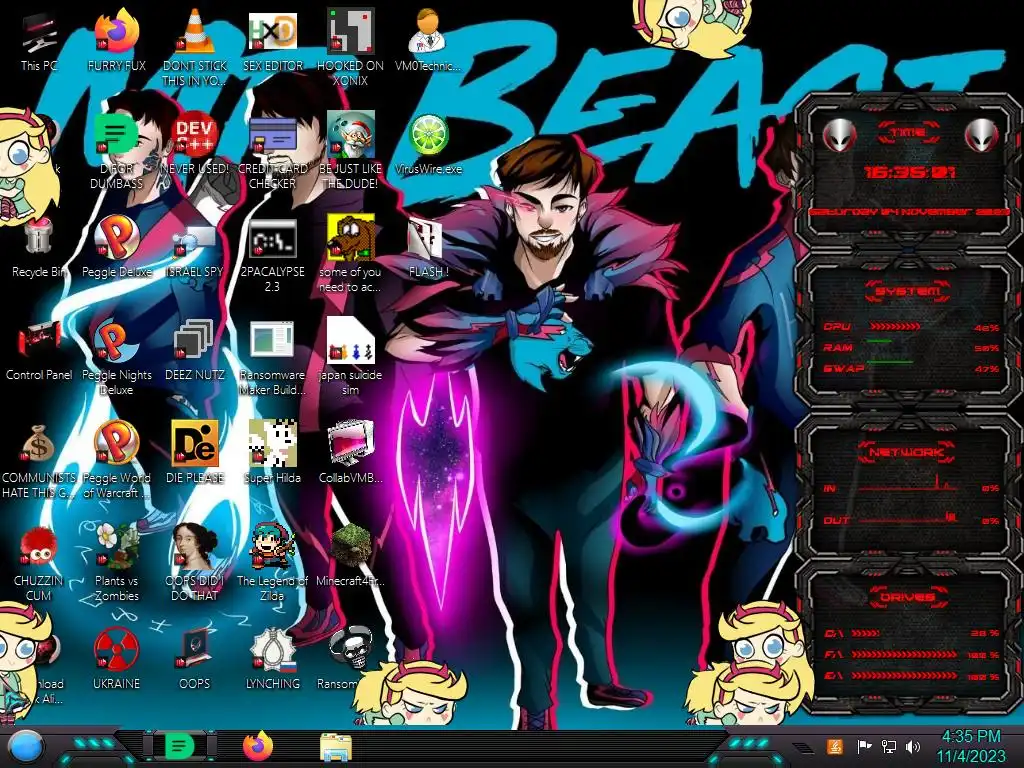Open Firefox from the taskbar
The width and height of the screenshot is (1024, 768).
[x=258, y=746]
